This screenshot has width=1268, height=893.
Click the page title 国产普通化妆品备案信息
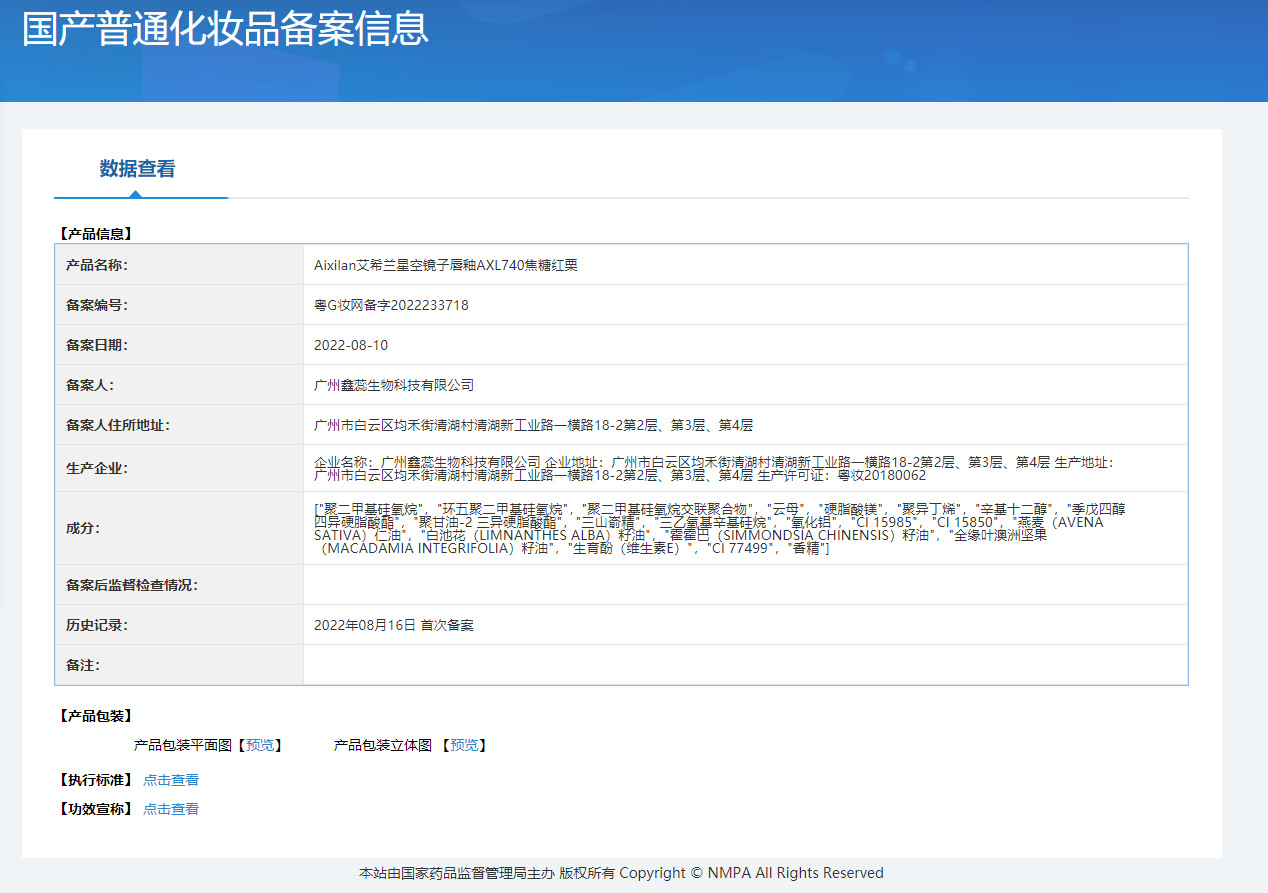(226, 28)
